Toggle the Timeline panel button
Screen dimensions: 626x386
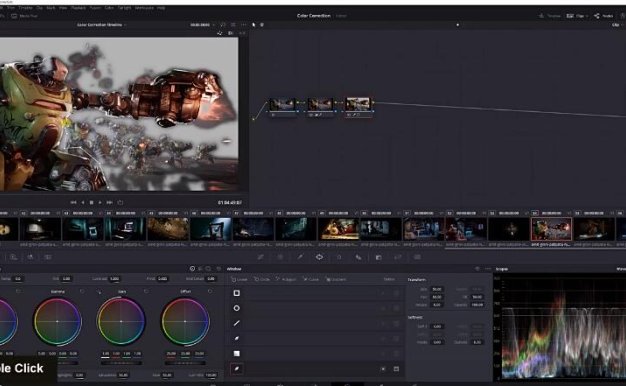coord(550,16)
